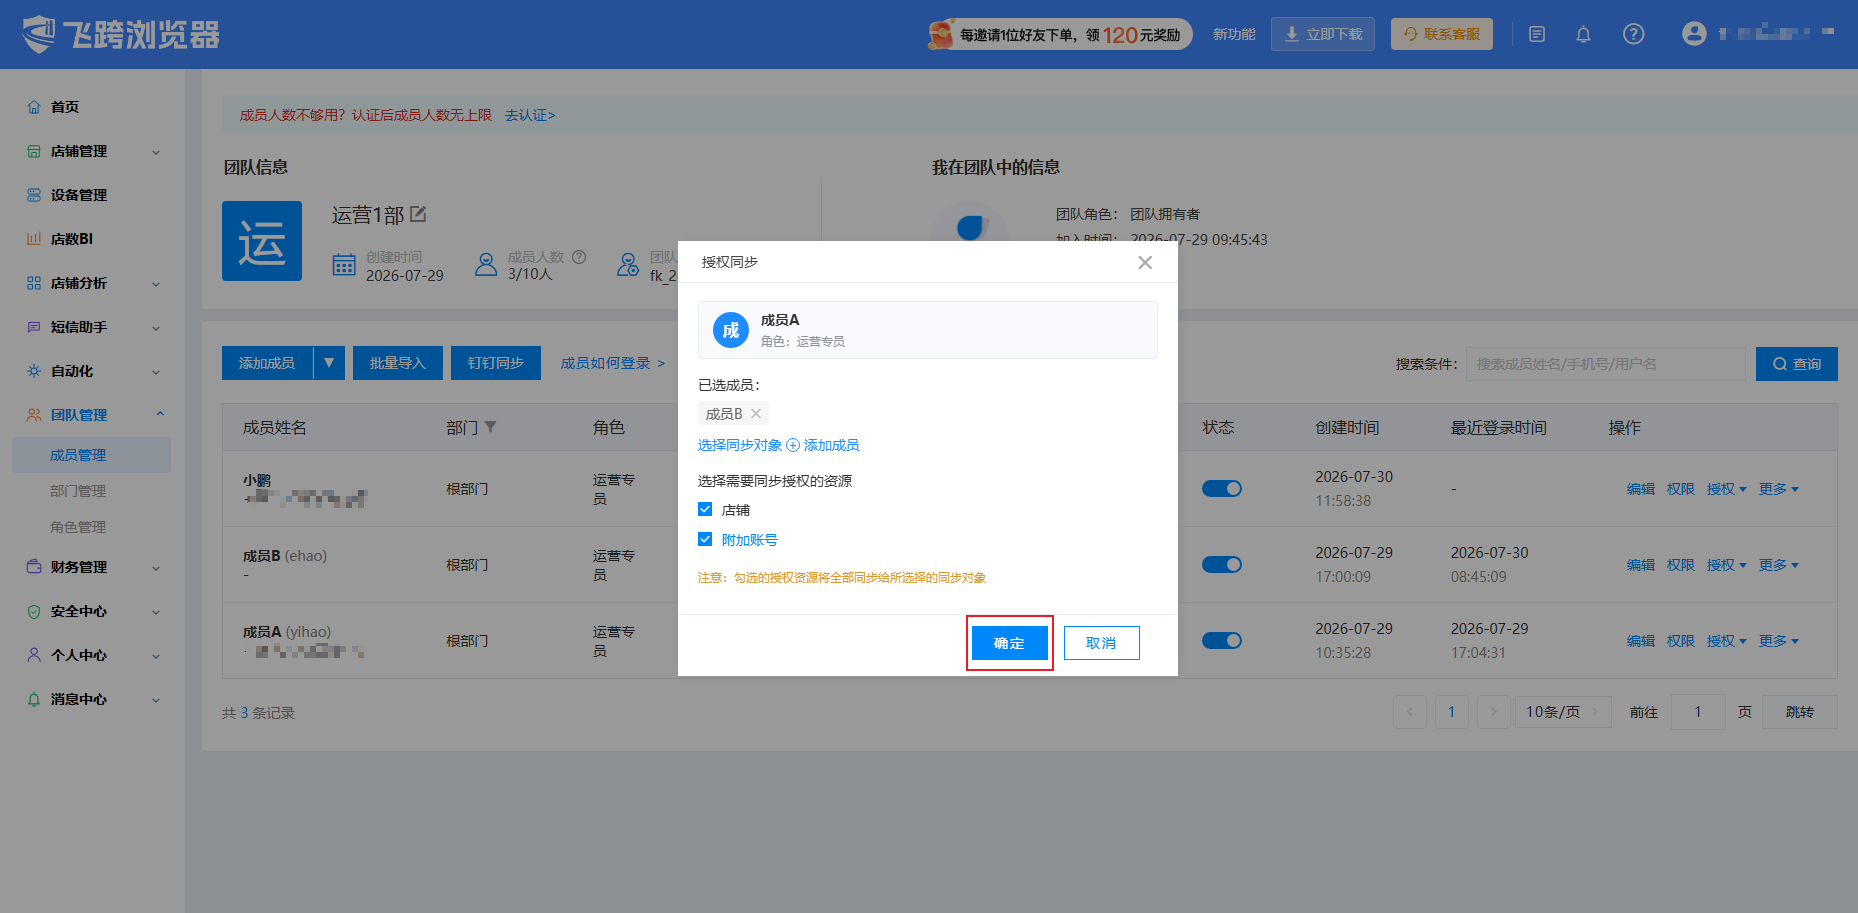Expand the 消息中心 menu chevron
1858x913 pixels.
click(156, 700)
